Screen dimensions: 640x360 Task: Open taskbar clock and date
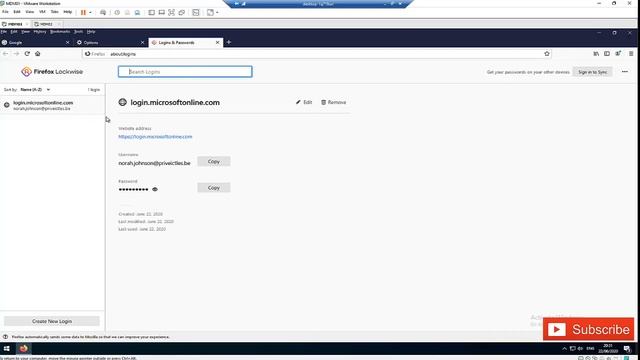click(608, 349)
